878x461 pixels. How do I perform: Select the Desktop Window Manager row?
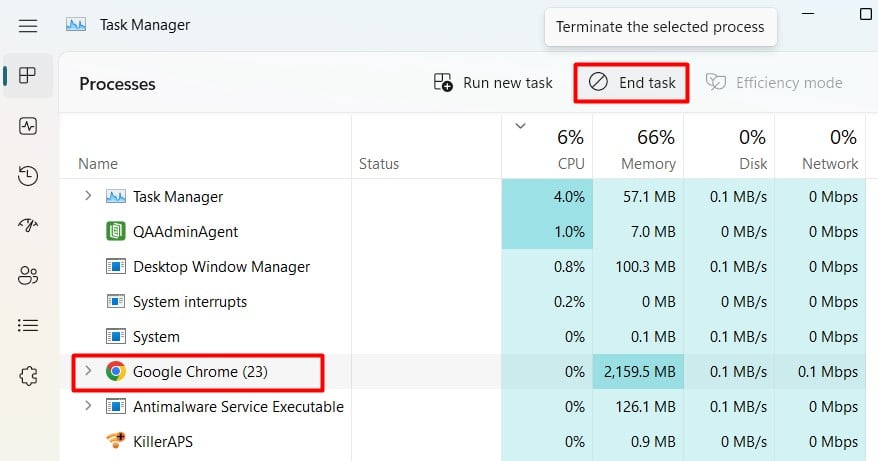(x=463, y=267)
